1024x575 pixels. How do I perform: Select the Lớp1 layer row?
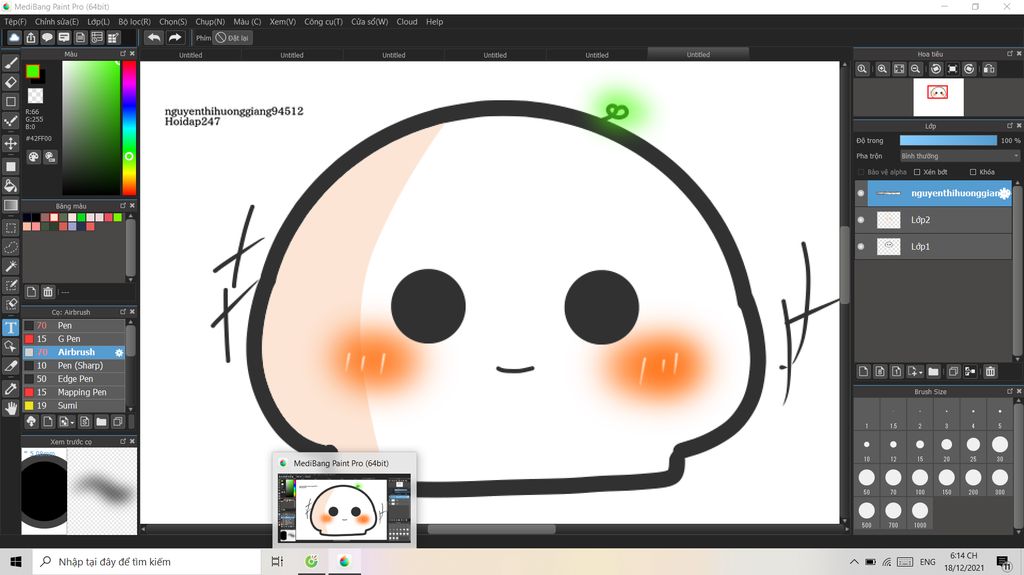tap(933, 246)
